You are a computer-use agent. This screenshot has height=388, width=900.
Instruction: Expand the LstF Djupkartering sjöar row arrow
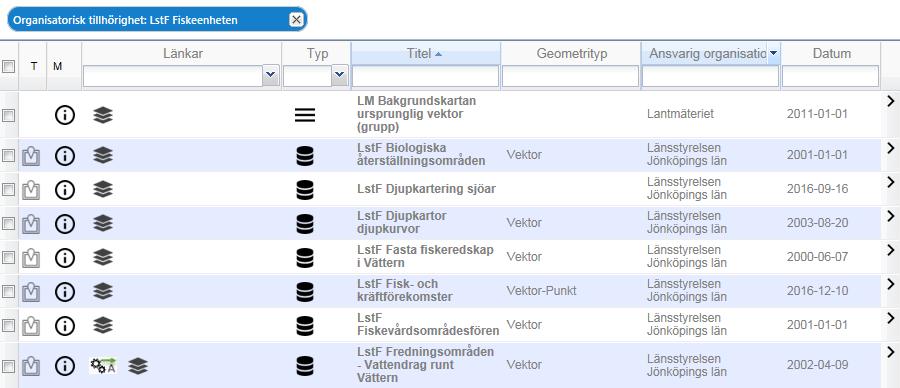click(891, 182)
